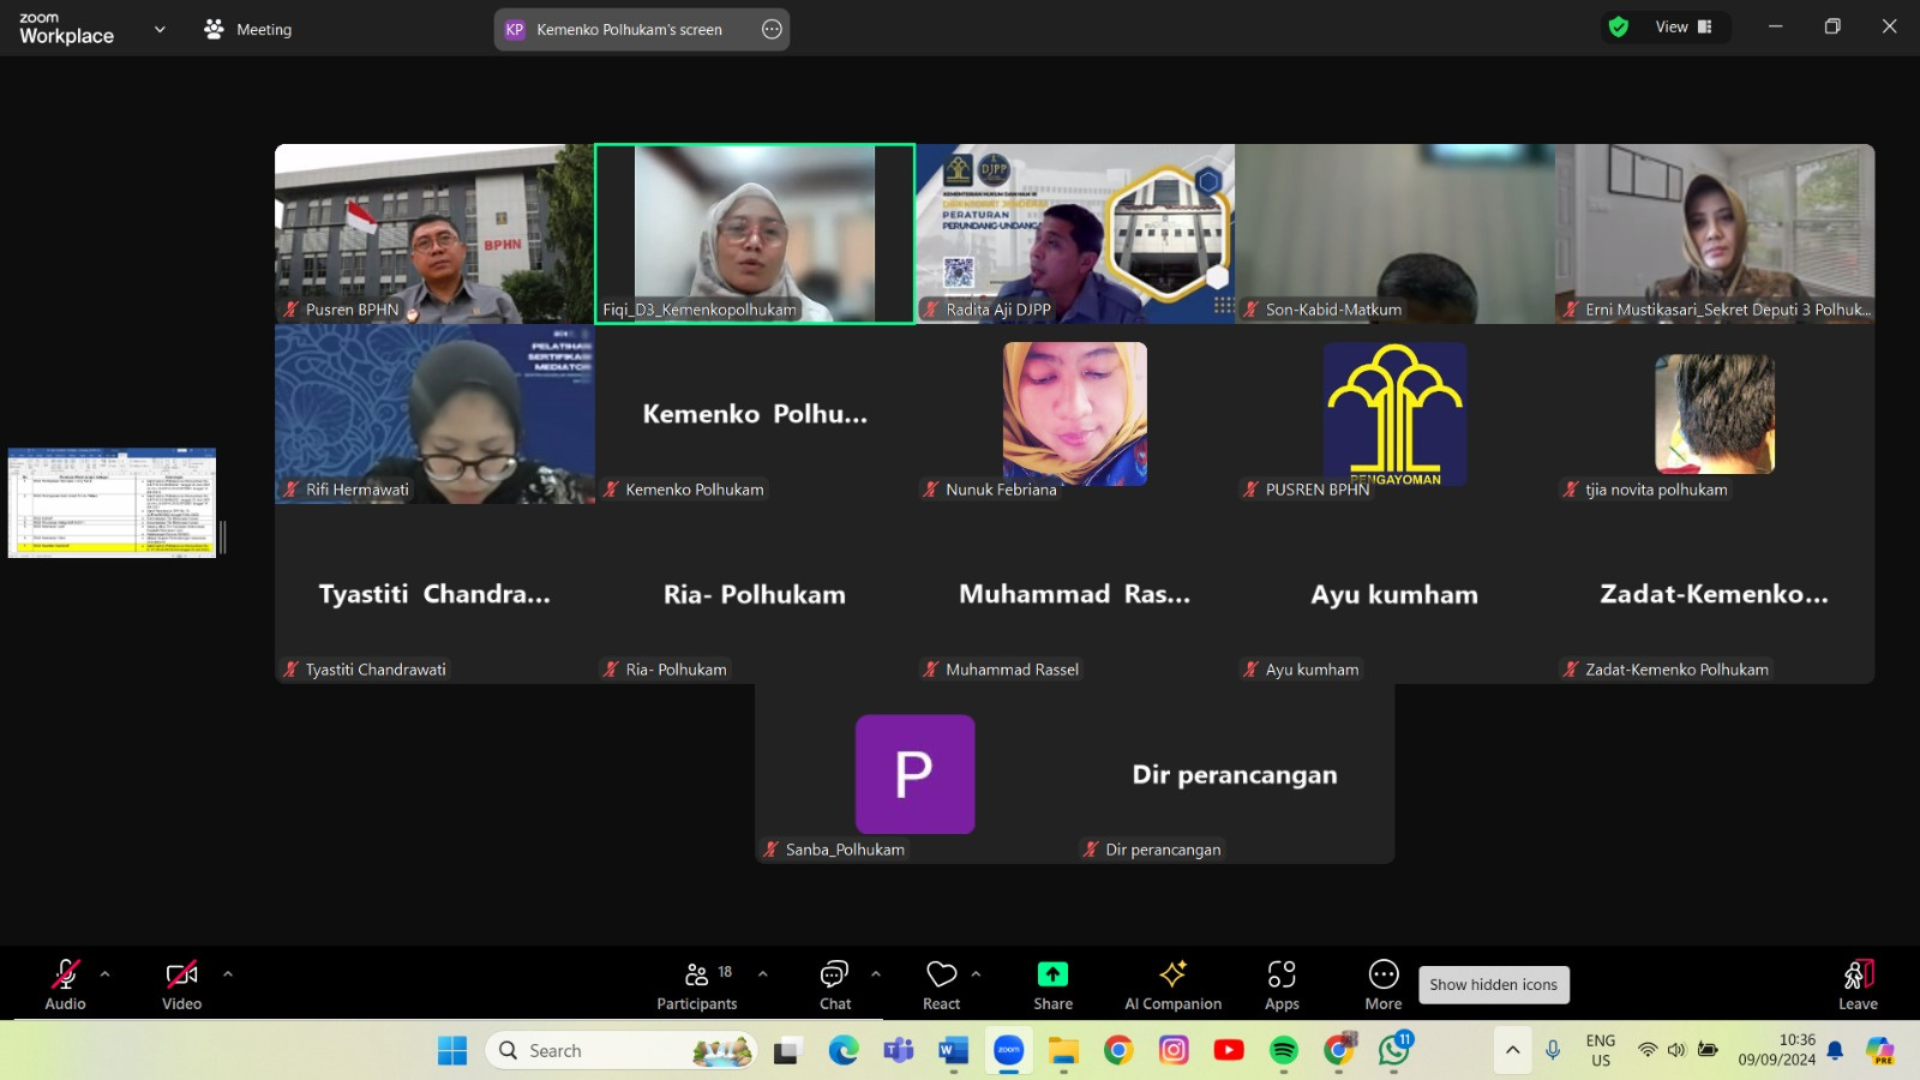Click Sanba_Polhukam purple P avatar
This screenshot has height=1080, width=1920.
(x=915, y=773)
